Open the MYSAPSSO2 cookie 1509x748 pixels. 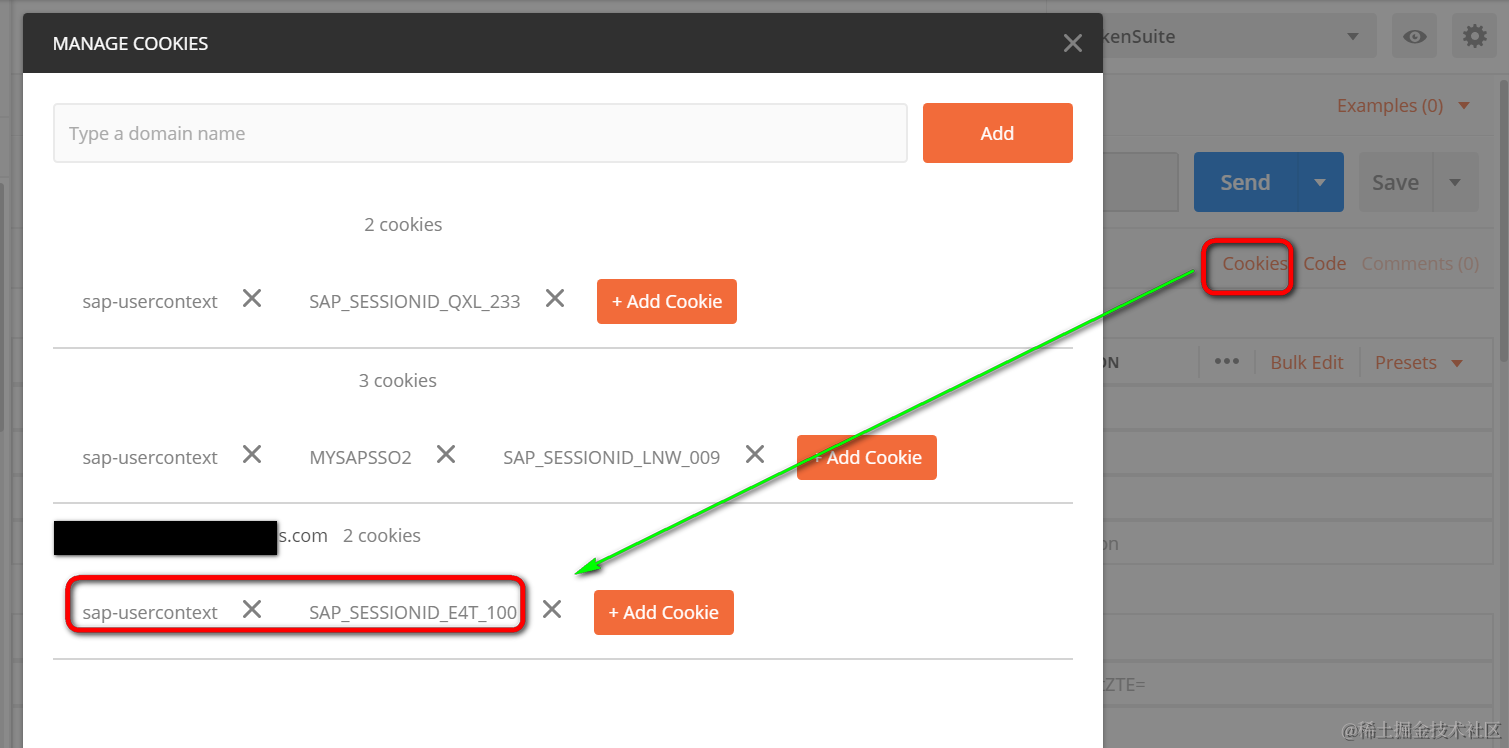pyautogui.click(x=360, y=458)
